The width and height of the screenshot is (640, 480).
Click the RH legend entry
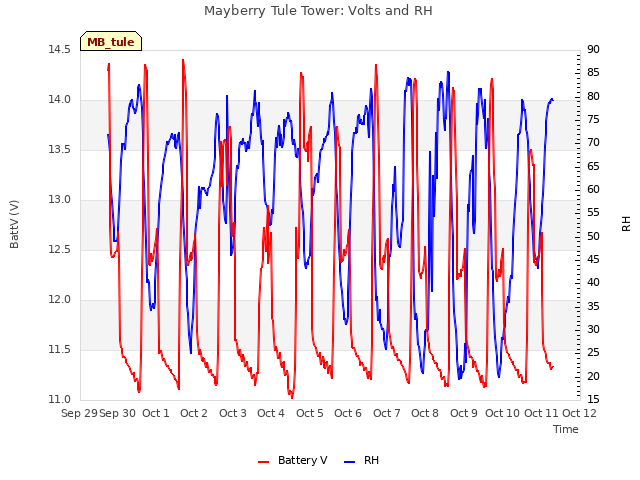(x=362, y=460)
